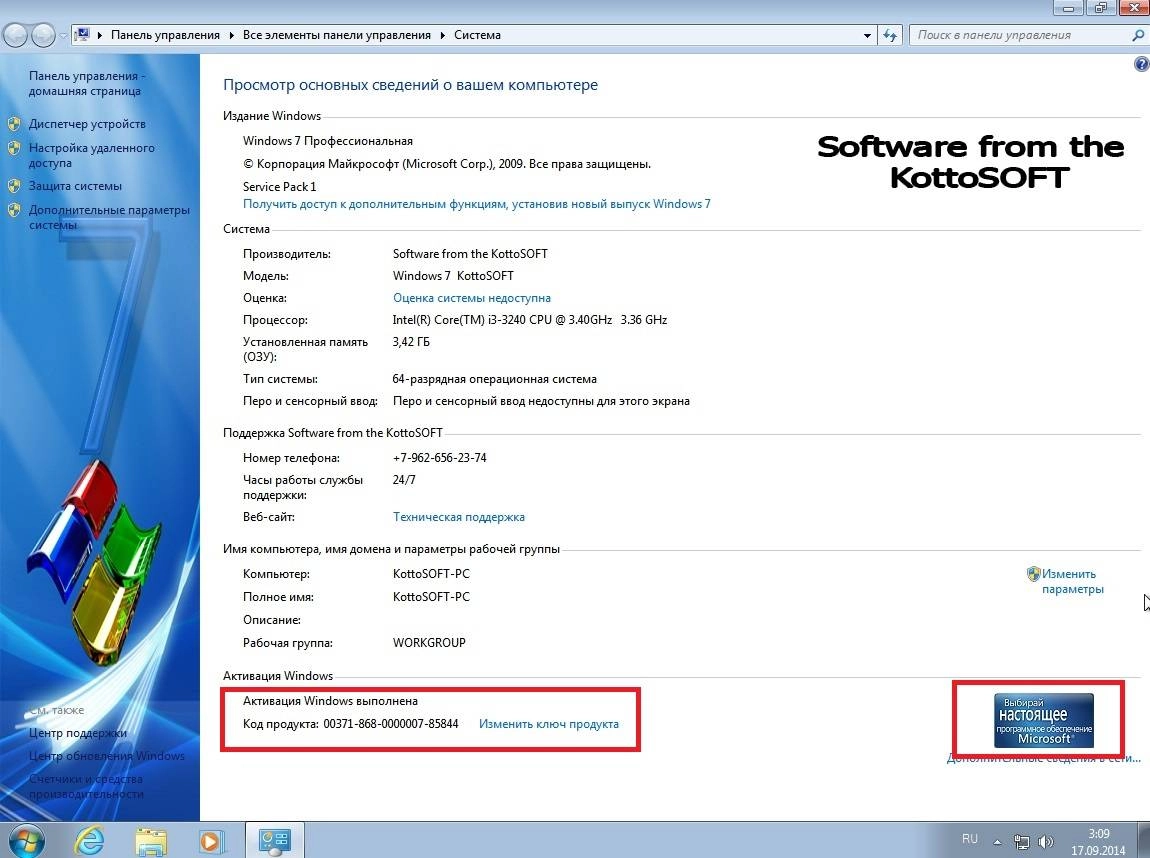The width and height of the screenshot is (1150, 858).
Task: Click Service Pack 1 text
Action: (279, 186)
